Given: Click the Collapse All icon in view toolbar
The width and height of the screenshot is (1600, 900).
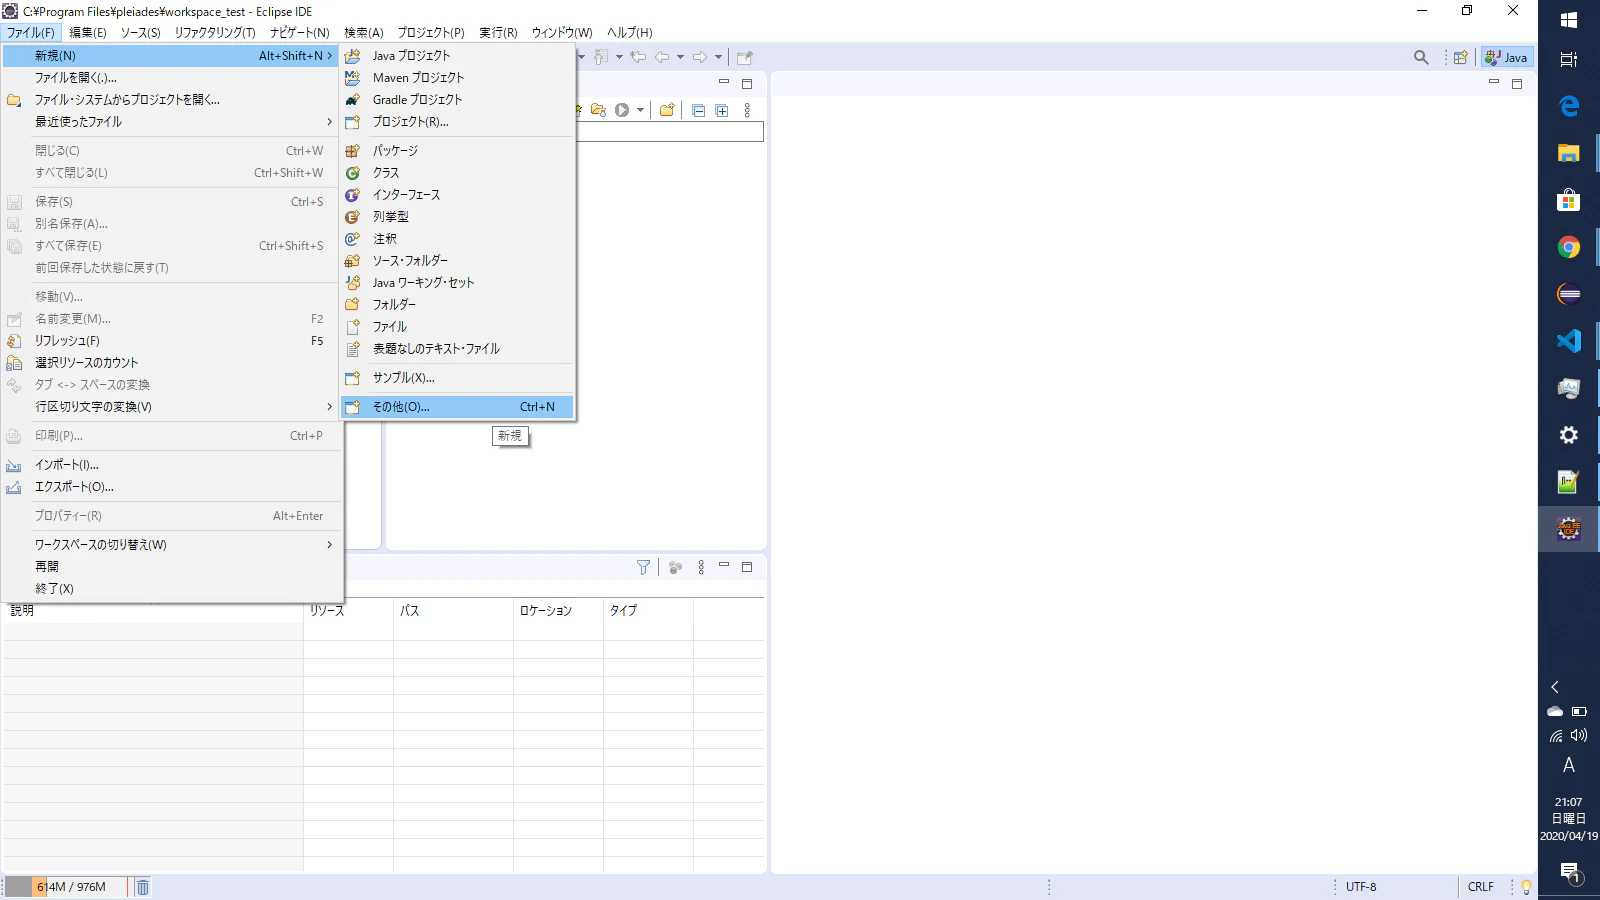Looking at the screenshot, I should click(698, 110).
